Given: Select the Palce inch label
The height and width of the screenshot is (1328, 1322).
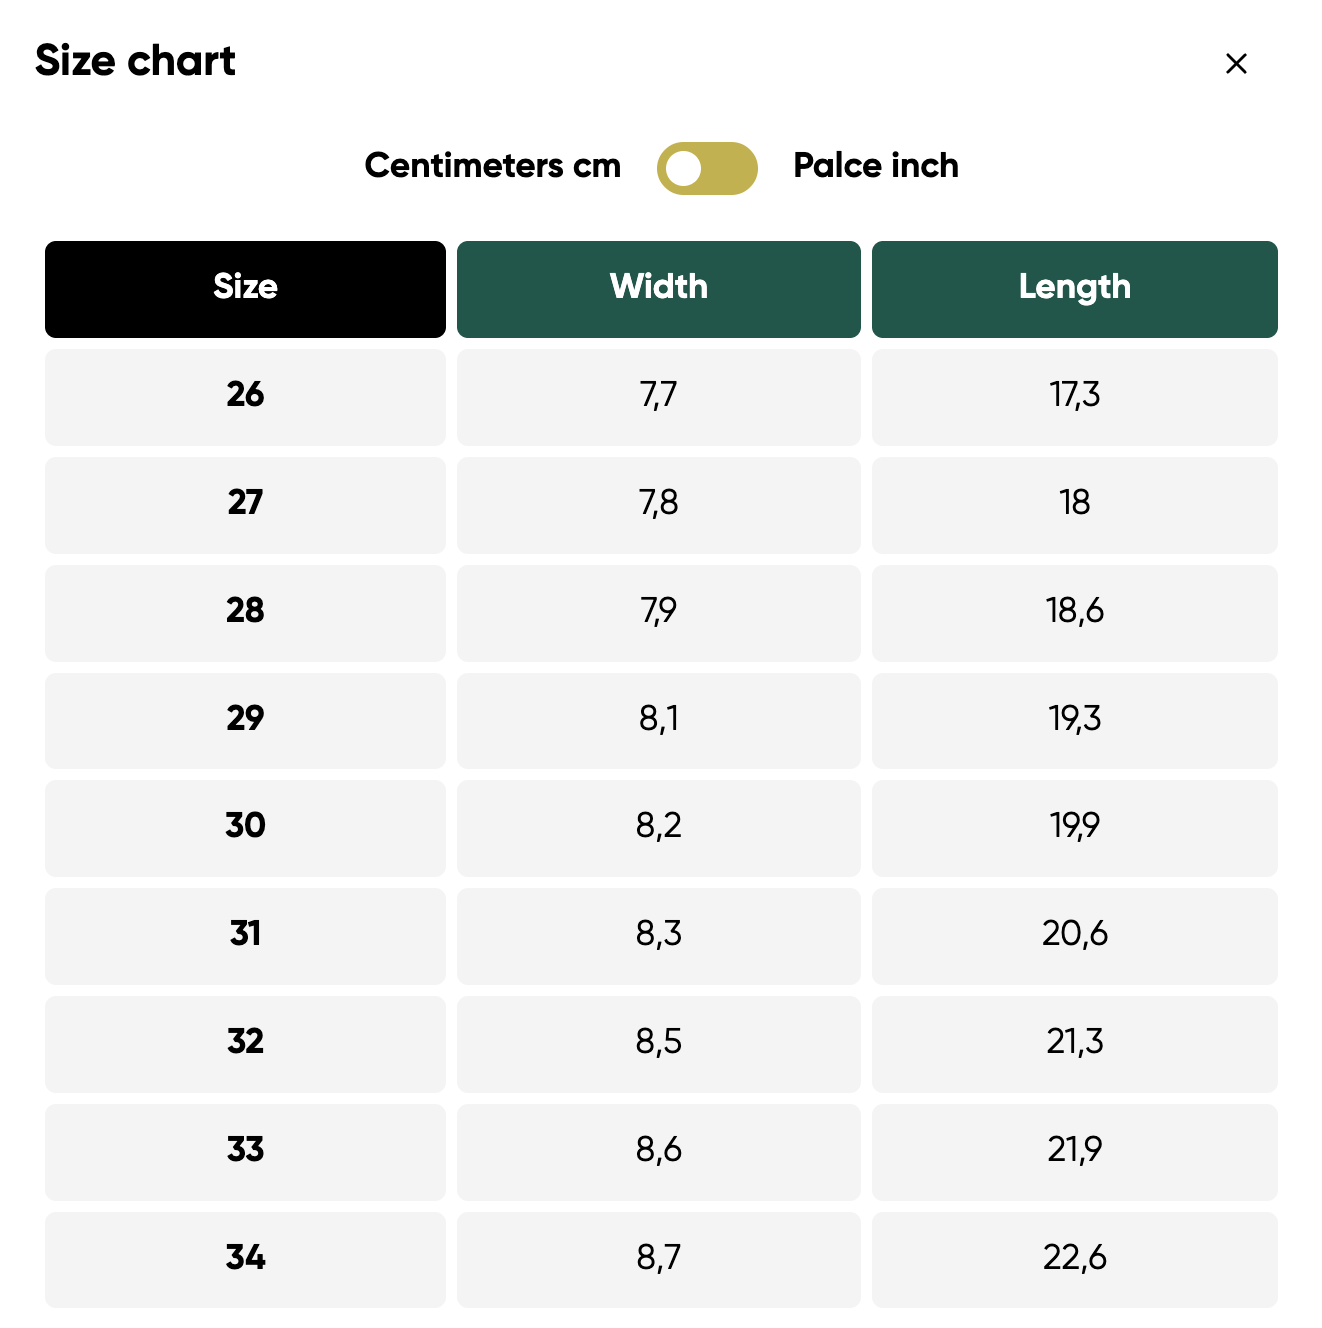Looking at the screenshot, I should [876, 165].
